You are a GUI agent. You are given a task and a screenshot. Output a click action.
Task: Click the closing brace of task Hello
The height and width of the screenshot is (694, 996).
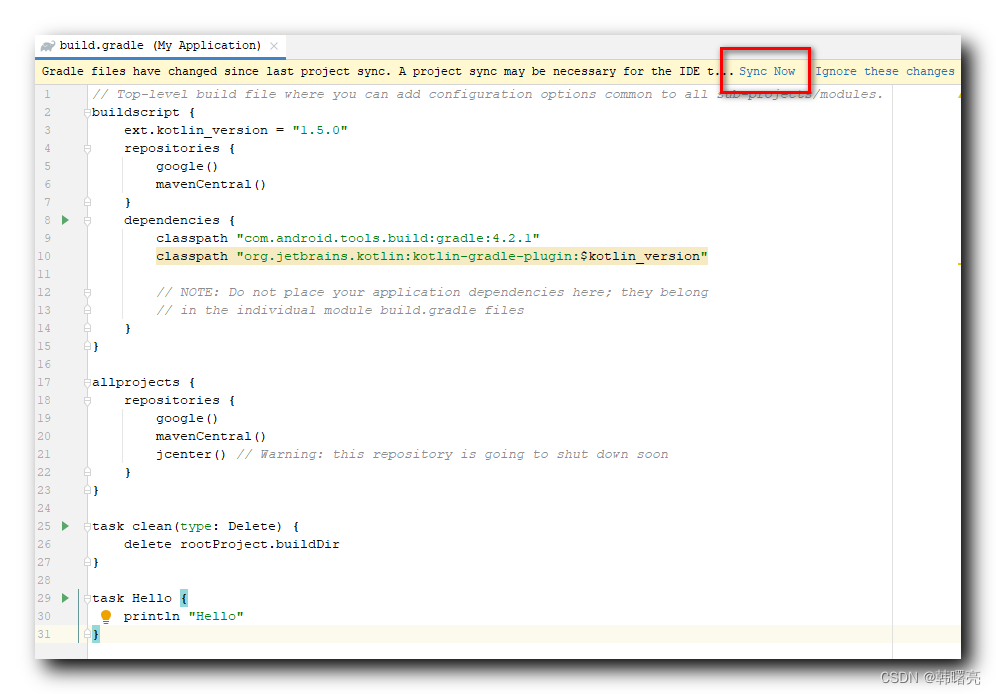(96, 634)
